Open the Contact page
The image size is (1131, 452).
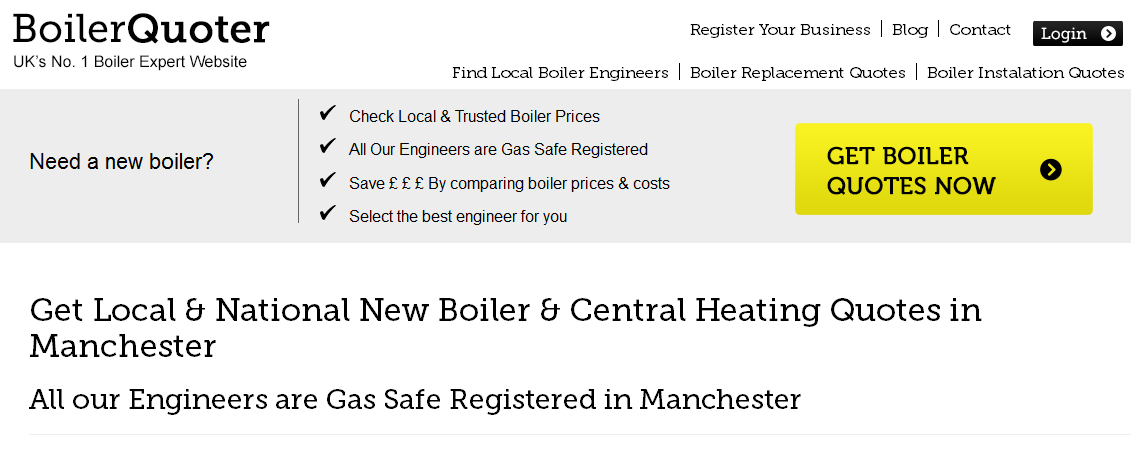pyautogui.click(x=980, y=30)
